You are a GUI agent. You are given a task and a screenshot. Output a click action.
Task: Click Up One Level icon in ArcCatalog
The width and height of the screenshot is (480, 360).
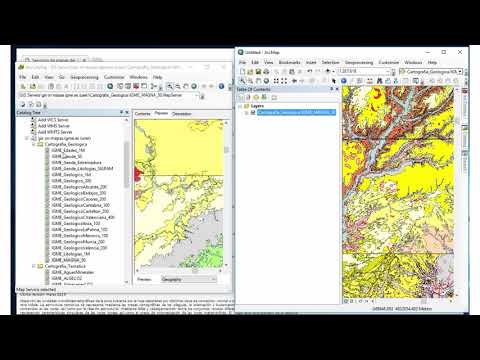click(x=23, y=86)
